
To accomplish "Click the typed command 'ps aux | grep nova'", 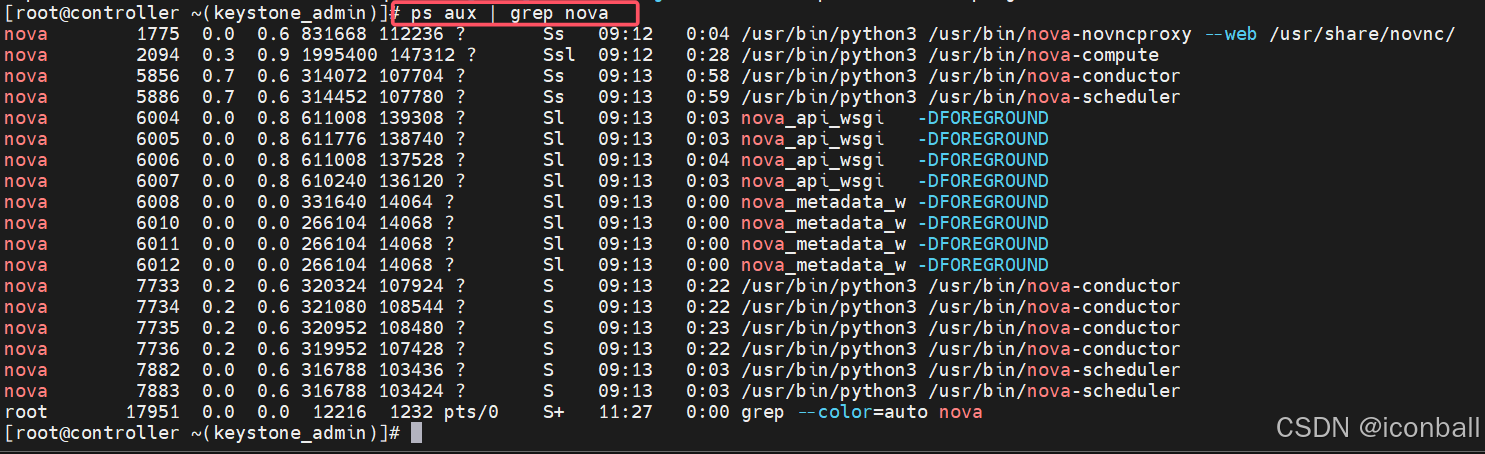I will [509, 13].
